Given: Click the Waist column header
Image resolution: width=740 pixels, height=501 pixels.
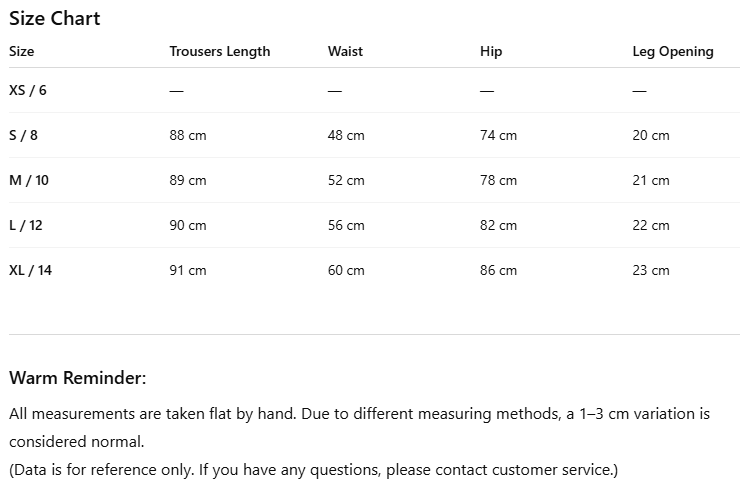Looking at the screenshot, I should click(345, 52).
